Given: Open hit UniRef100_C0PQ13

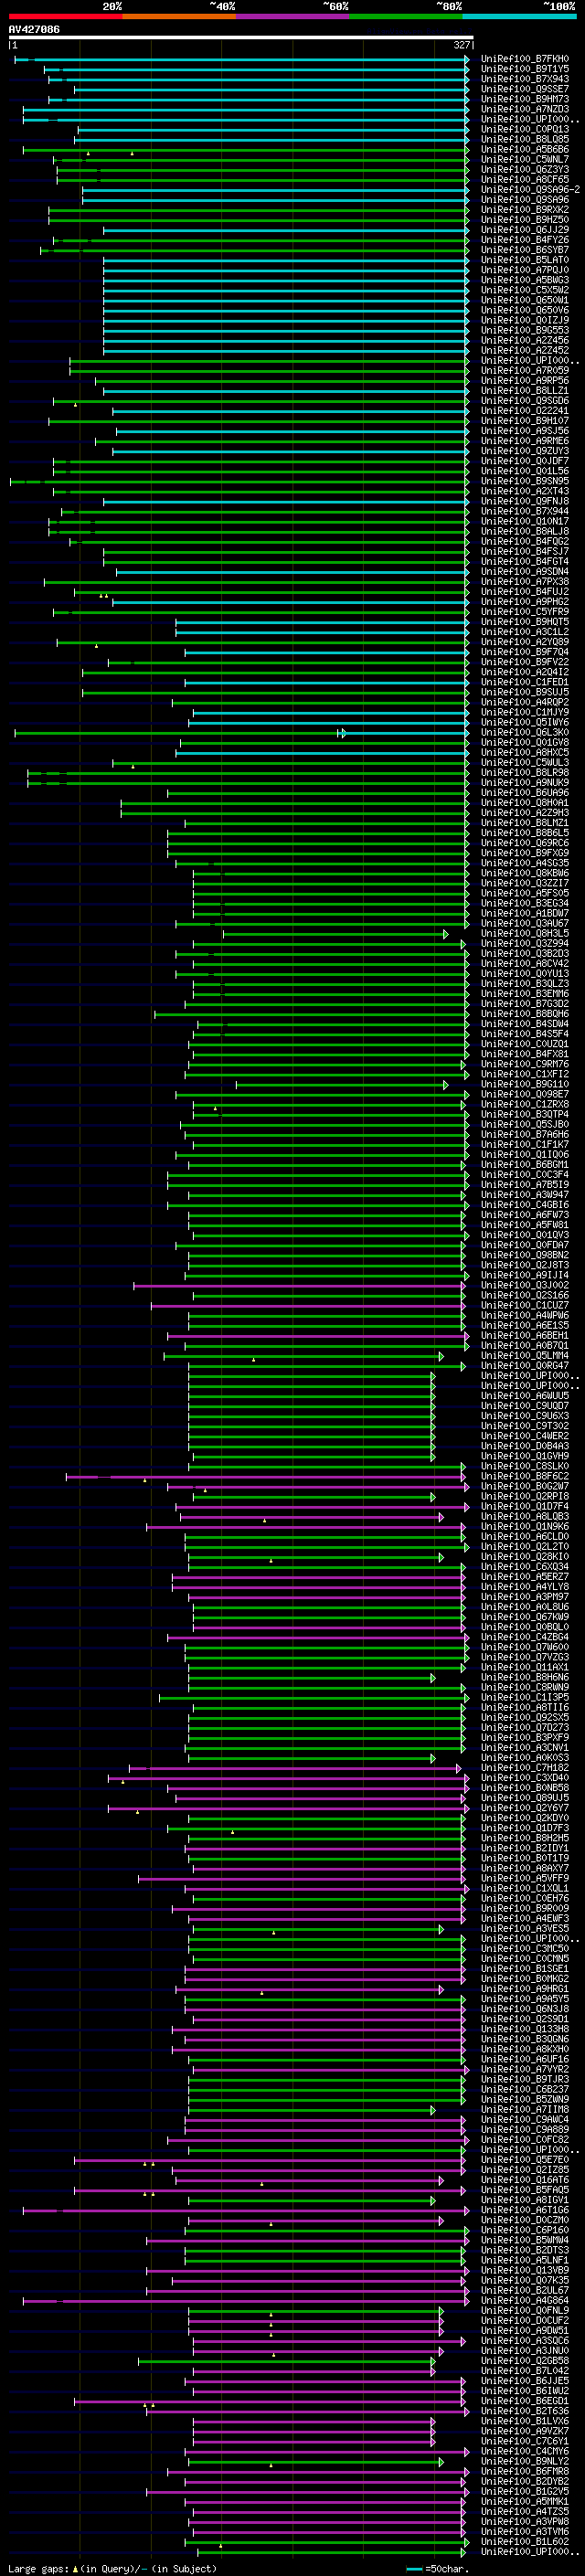Looking at the screenshot, I should pyautogui.click(x=525, y=129).
